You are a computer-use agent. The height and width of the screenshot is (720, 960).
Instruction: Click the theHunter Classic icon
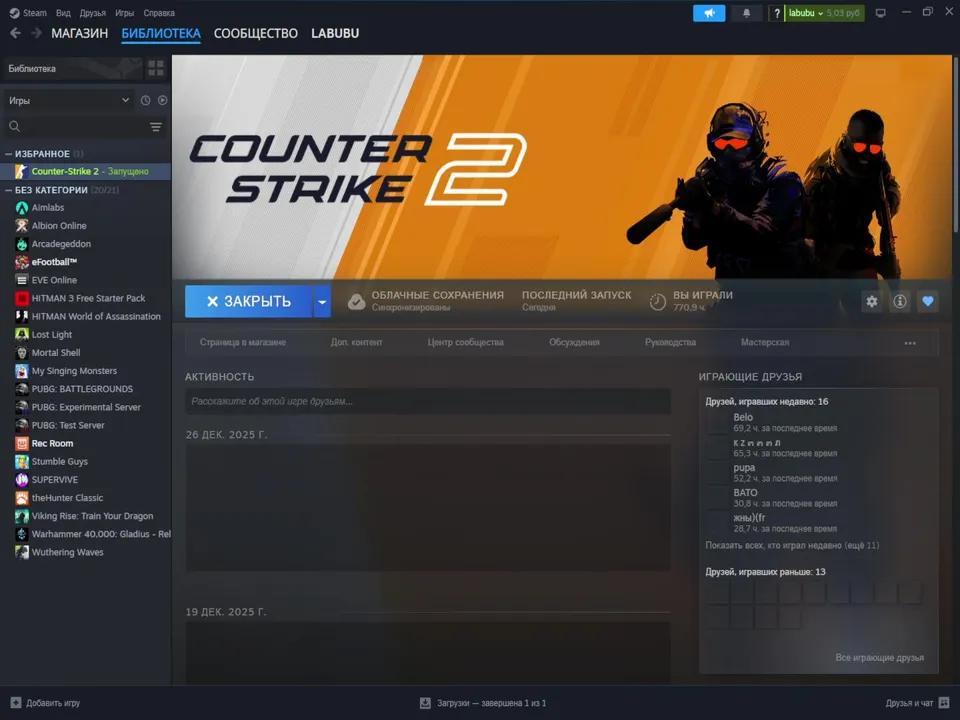pos(21,498)
